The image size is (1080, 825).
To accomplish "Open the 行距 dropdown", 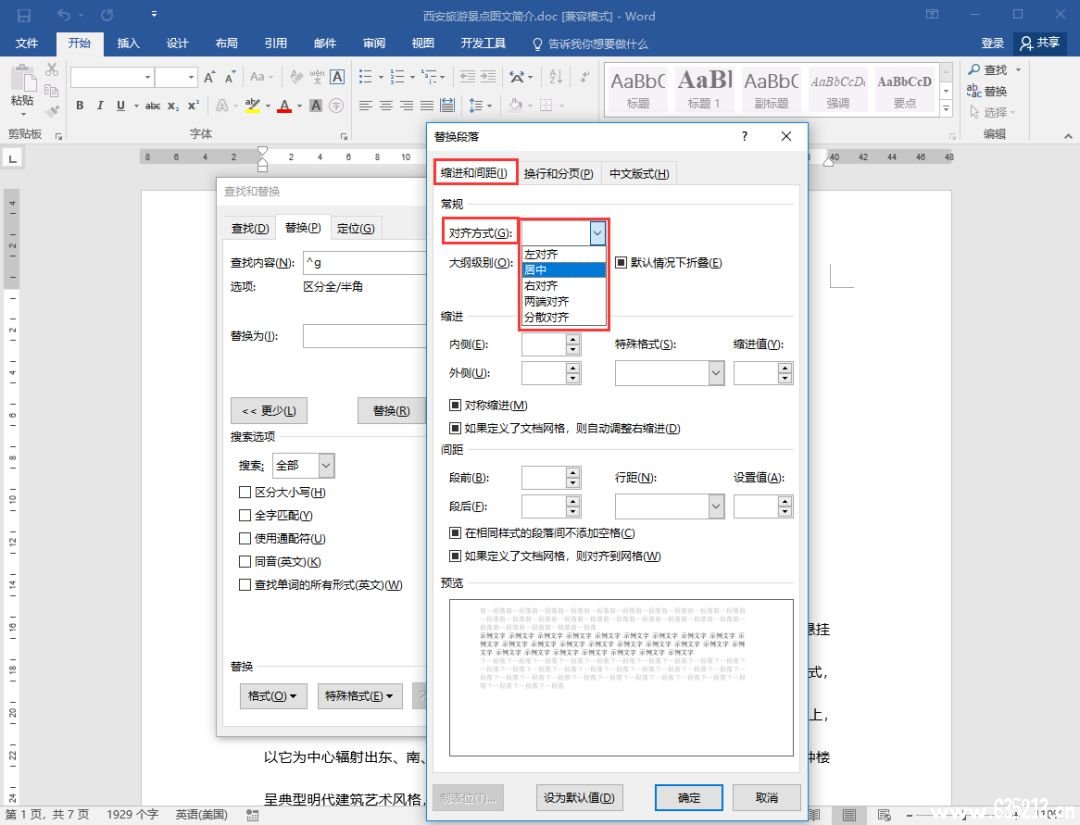I will click(x=716, y=507).
